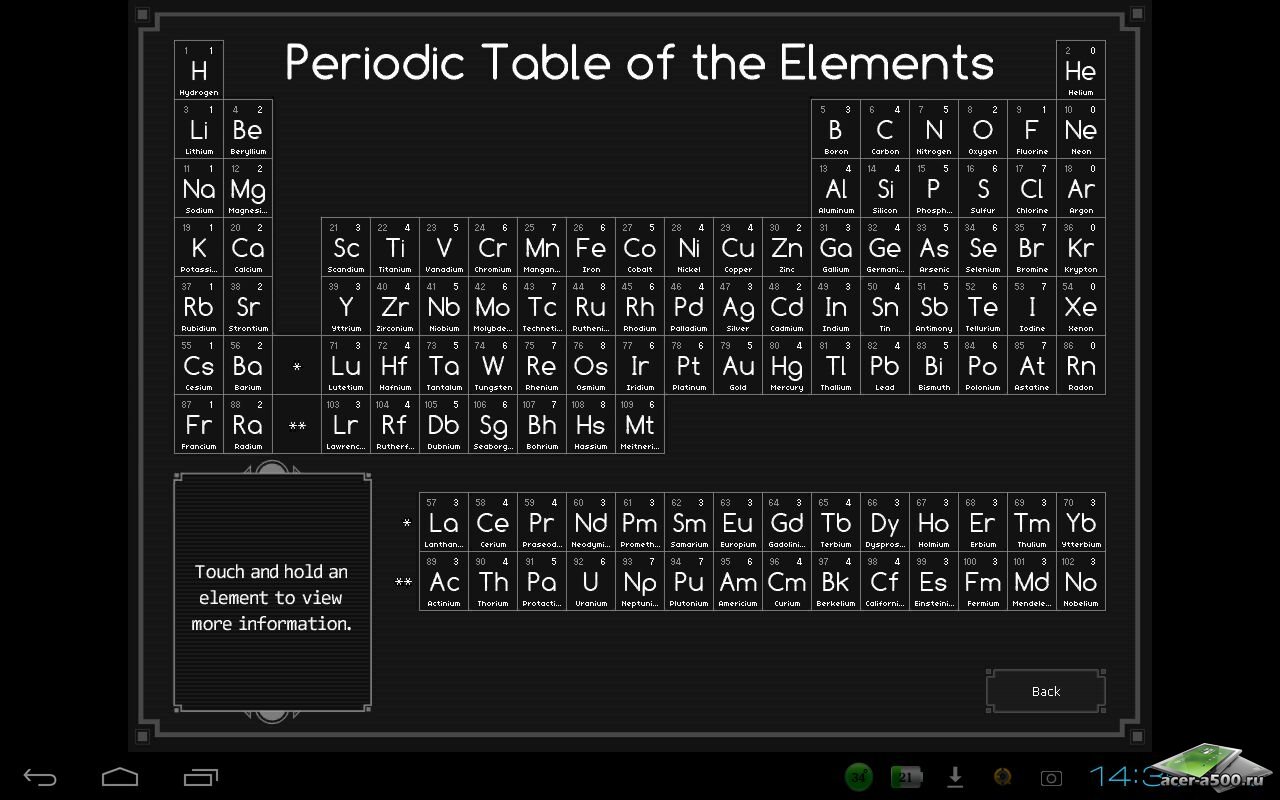The image size is (1280, 800).
Task: Tap the camera screenshot status icon
Action: click(1051, 778)
